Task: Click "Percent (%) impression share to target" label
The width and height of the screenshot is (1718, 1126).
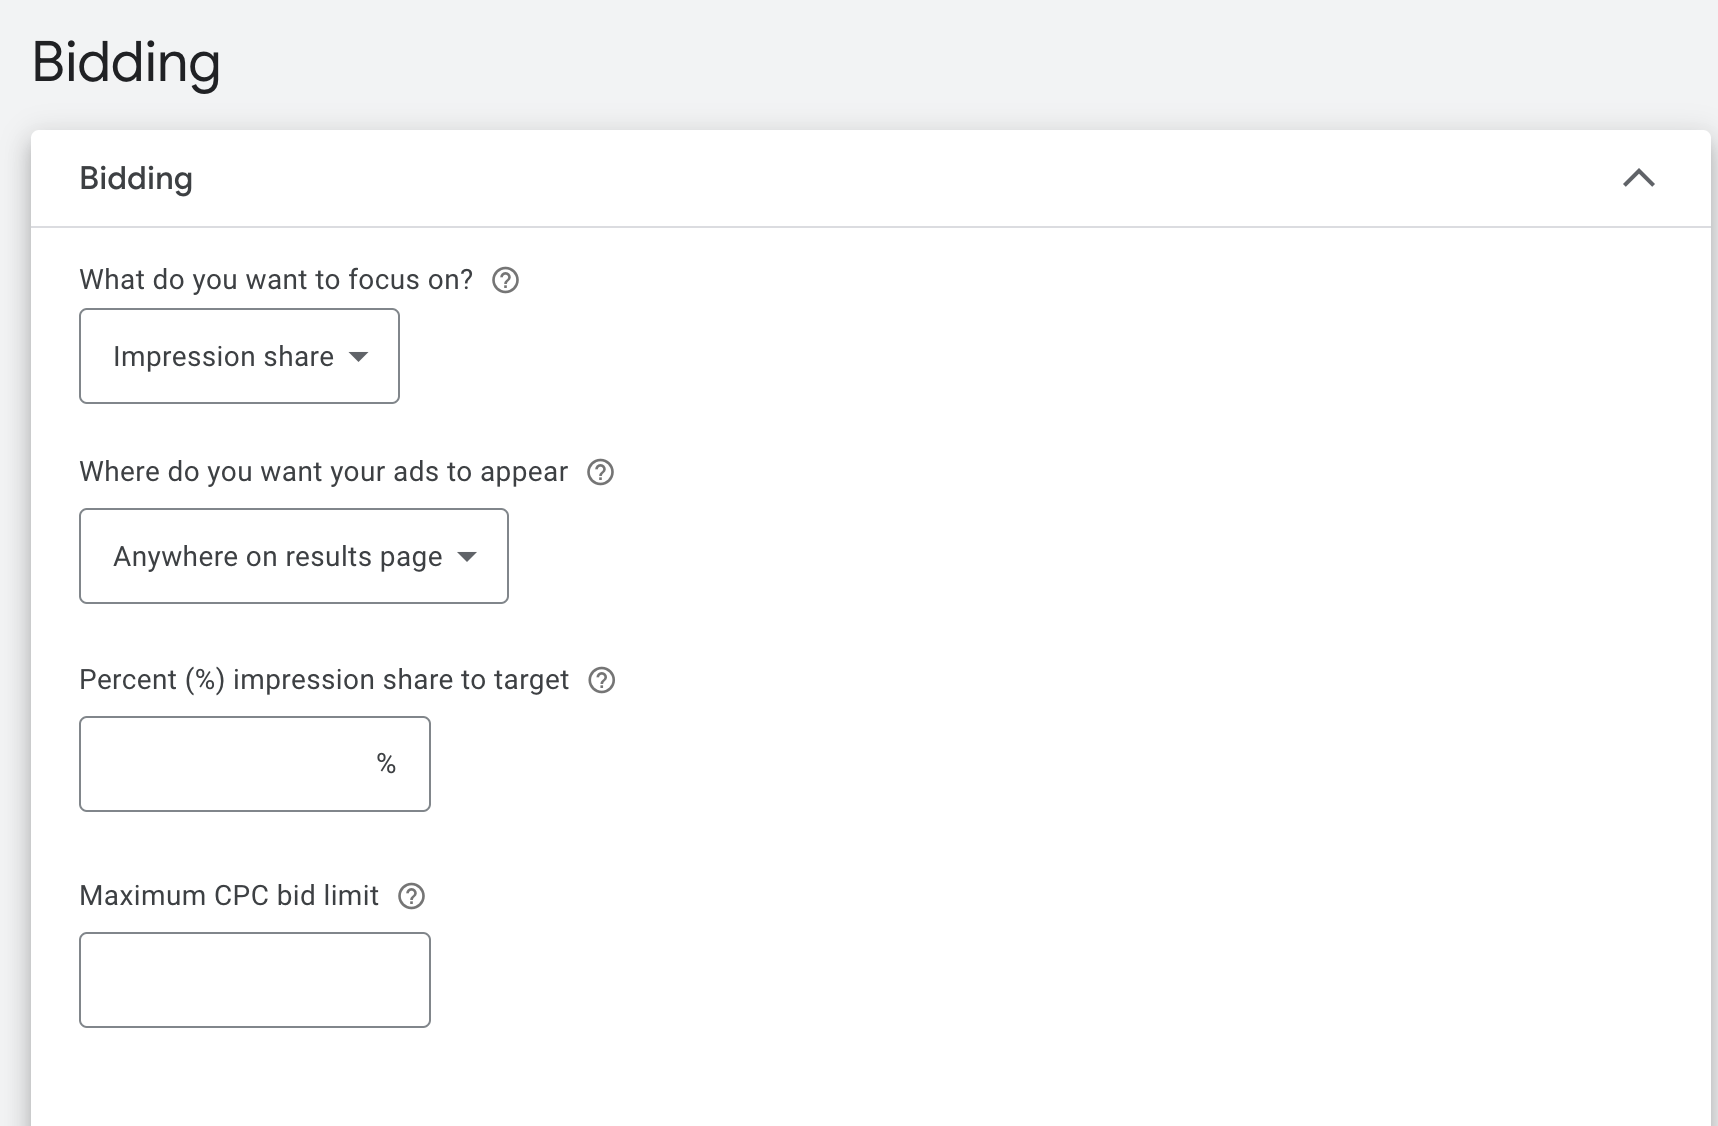Action: click(323, 680)
